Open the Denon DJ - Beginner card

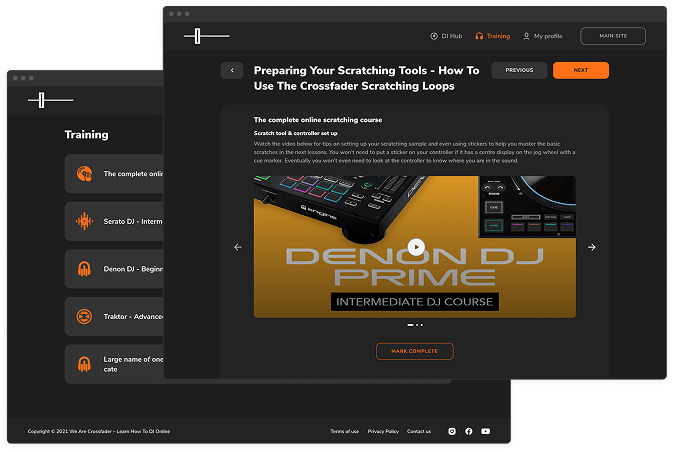(x=114, y=269)
